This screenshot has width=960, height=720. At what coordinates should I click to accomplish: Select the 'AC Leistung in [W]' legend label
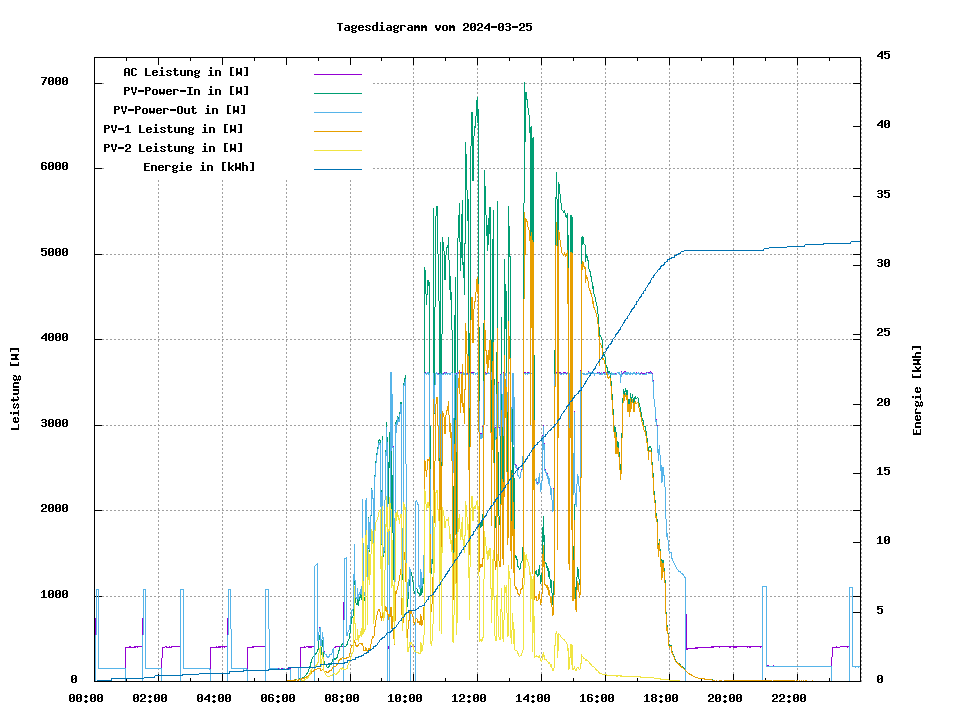[186, 72]
